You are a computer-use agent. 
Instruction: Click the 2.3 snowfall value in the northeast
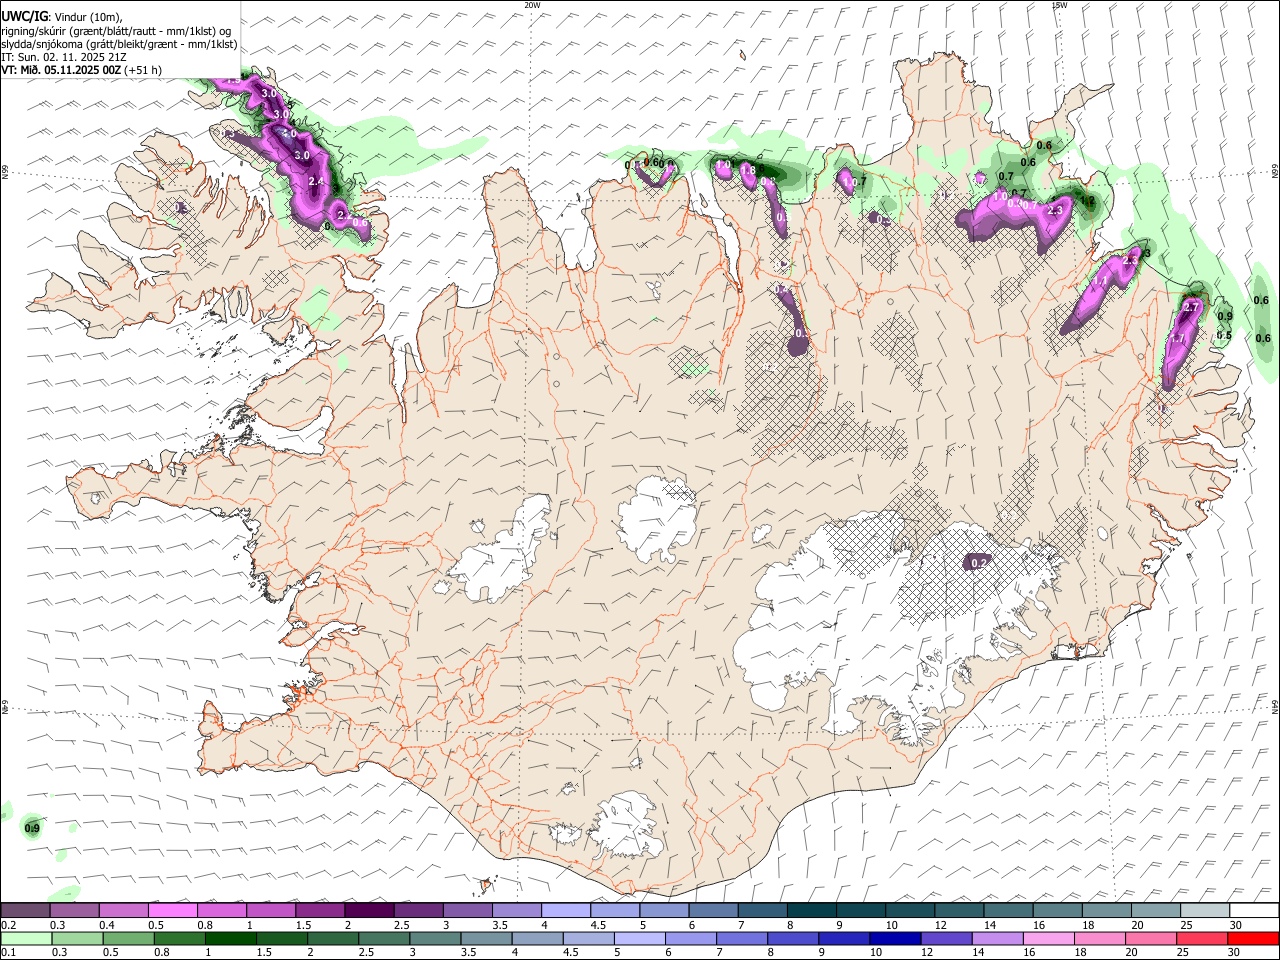[1054, 210]
